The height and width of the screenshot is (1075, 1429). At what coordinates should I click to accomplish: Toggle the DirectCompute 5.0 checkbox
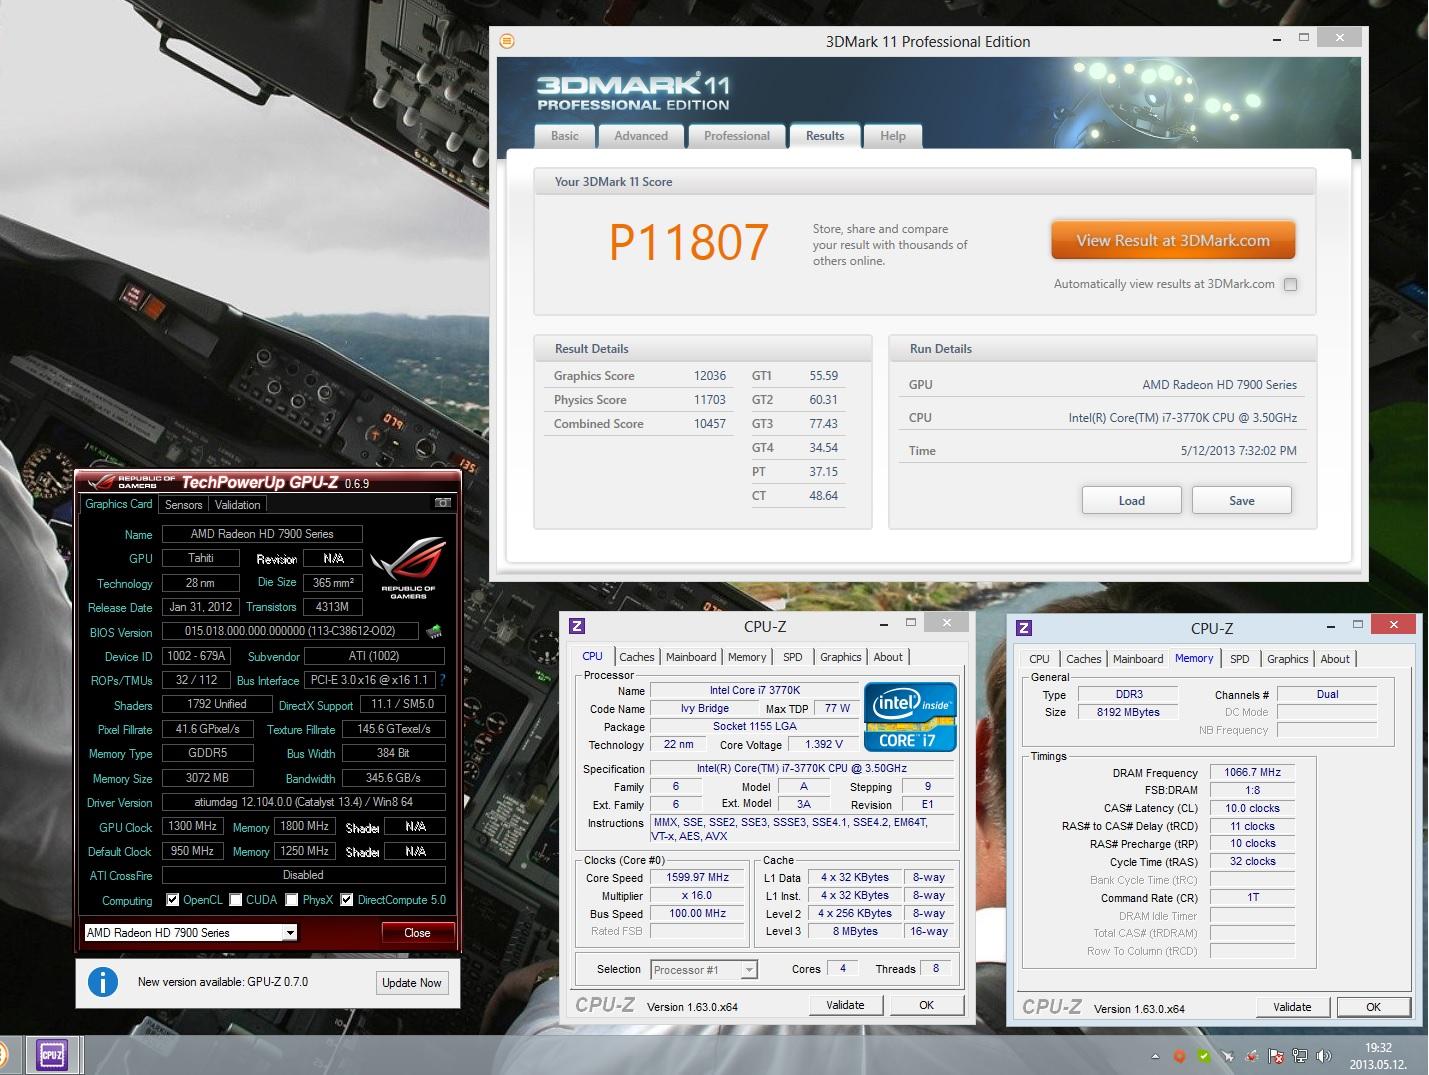coord(347,900)
